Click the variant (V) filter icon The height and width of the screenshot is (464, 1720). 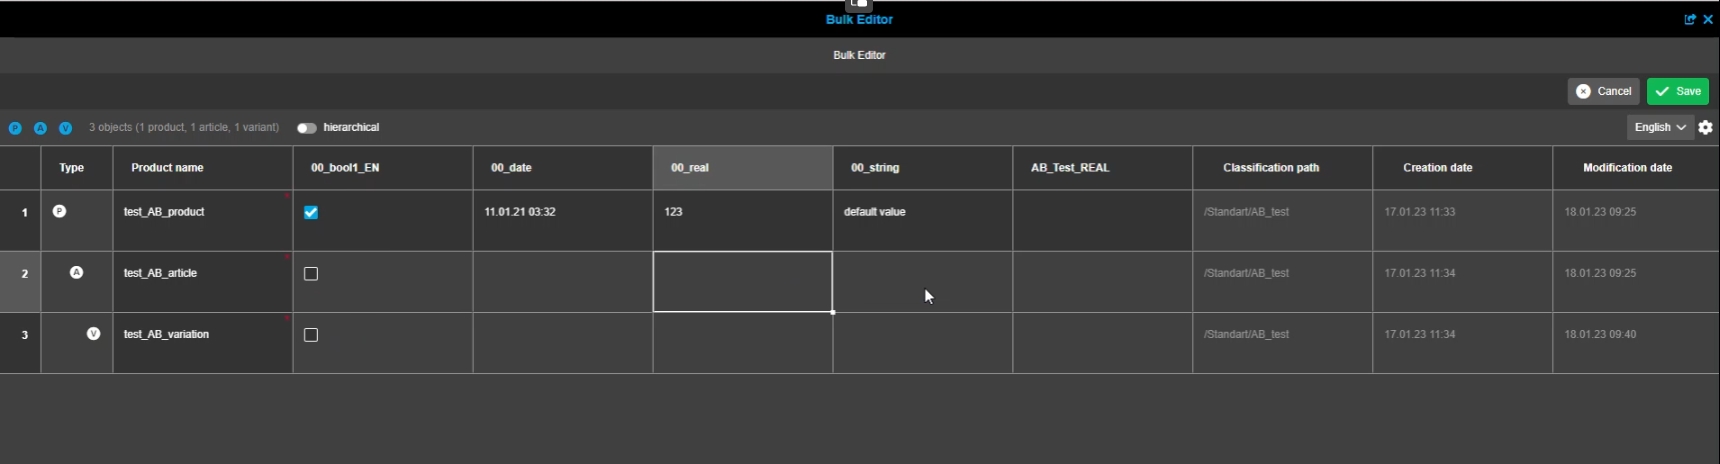pos(66,128)
